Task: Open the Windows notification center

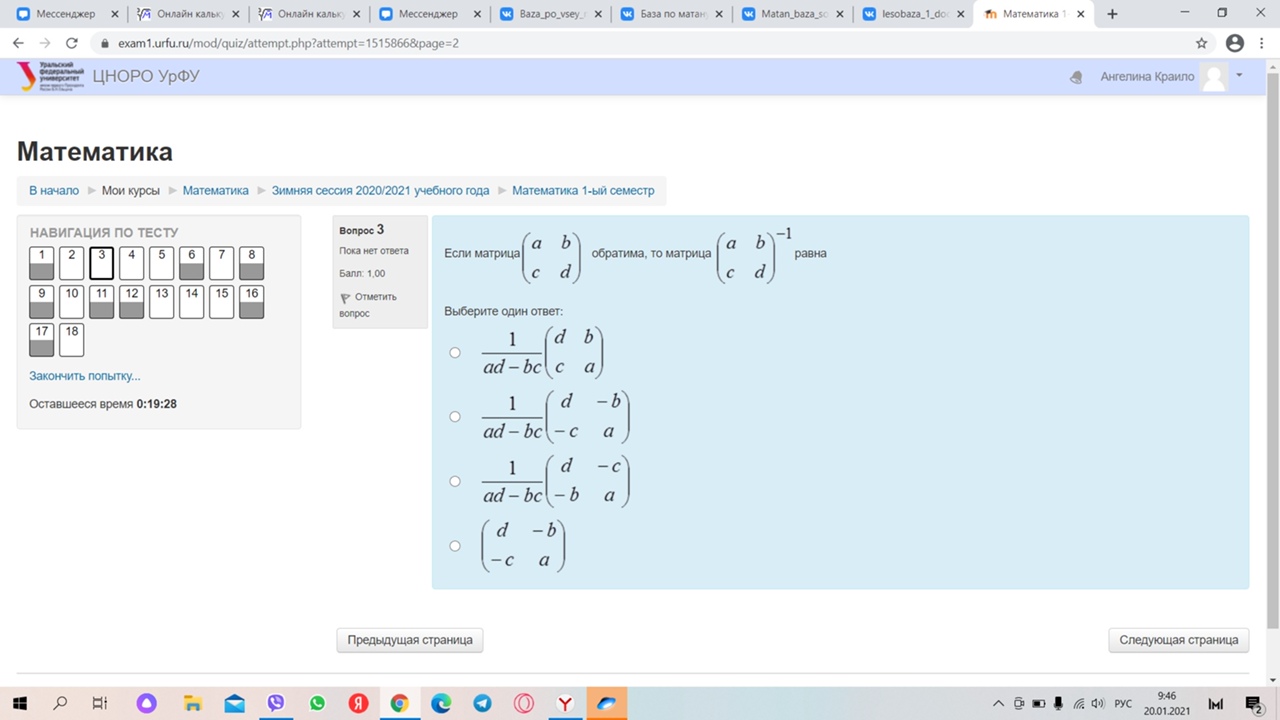Action: 1252,703
